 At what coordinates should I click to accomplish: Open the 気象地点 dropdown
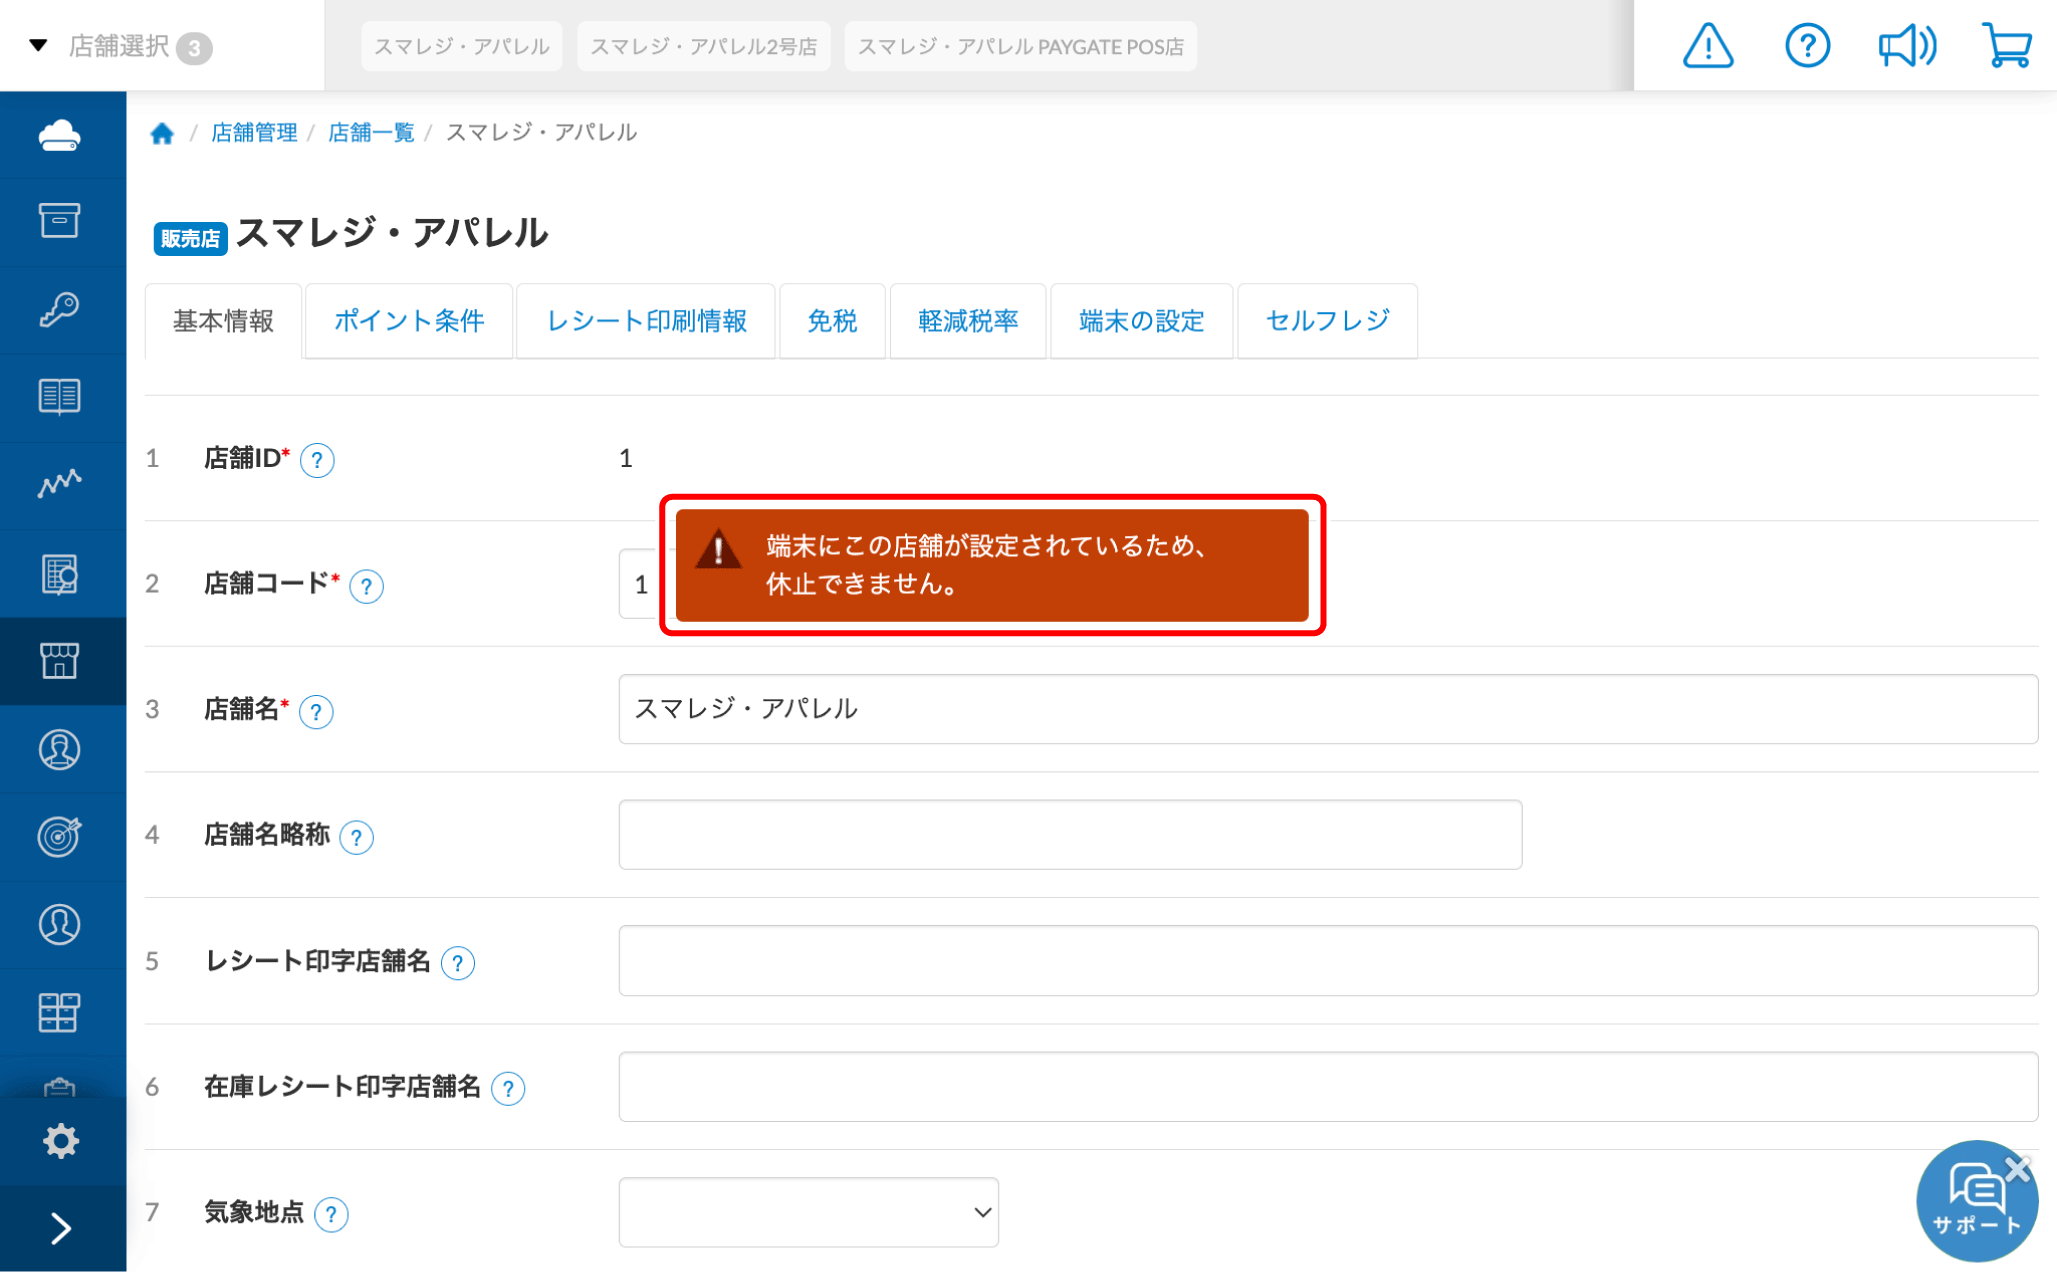click(x=808, y=1212)
